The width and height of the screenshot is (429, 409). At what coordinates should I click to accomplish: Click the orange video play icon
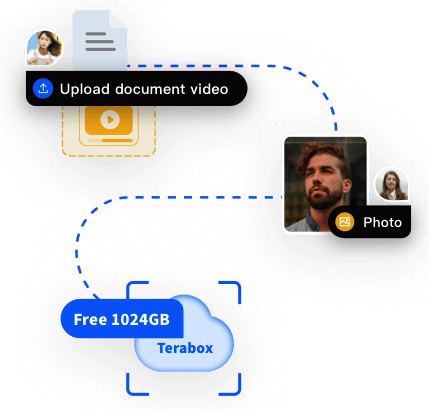click(109, 120)
